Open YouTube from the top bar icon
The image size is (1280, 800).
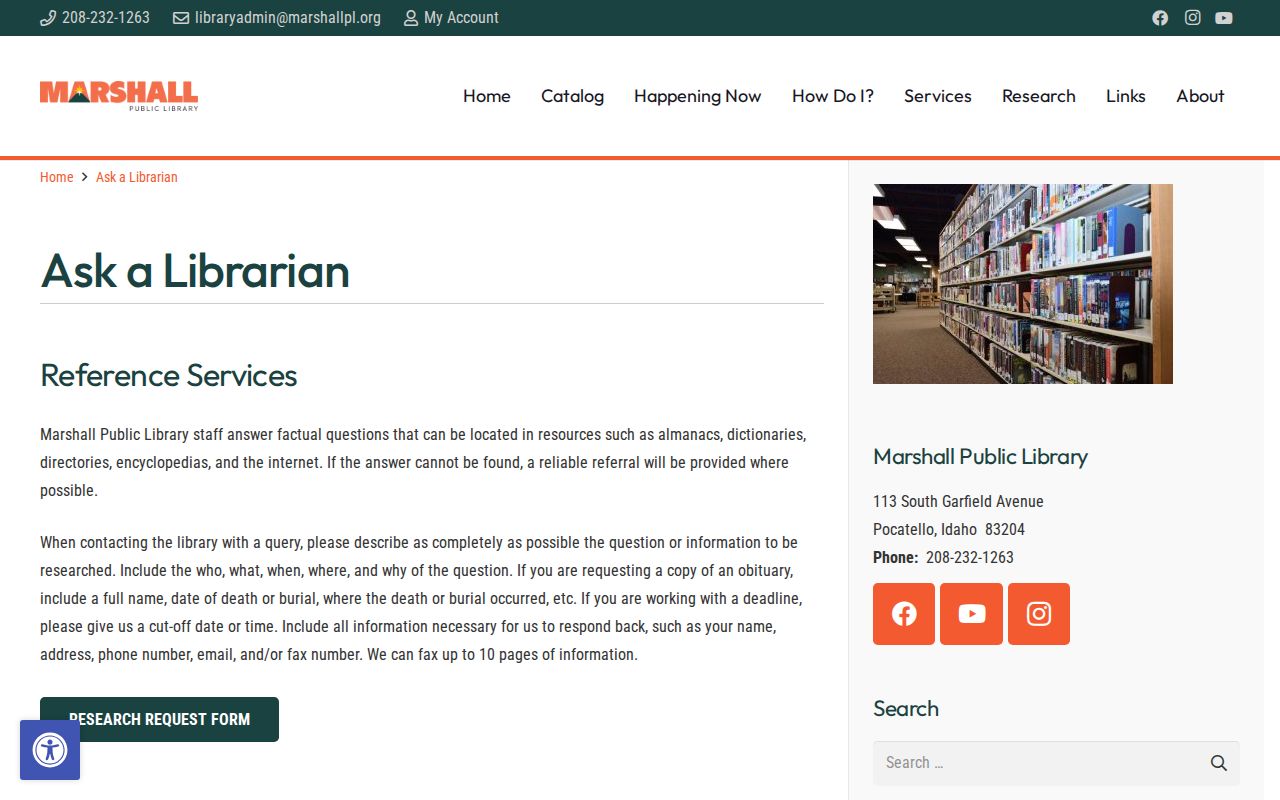point(1224,18)
